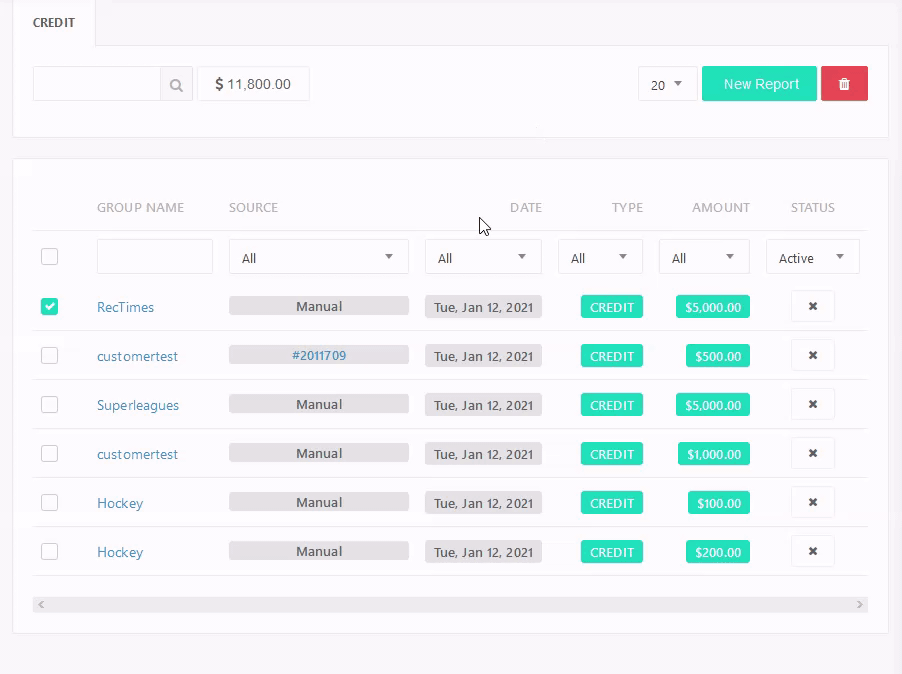Click the X status icon for Superleagues
The height and width of the screenshot is (674, 902).
coord(812,405)
